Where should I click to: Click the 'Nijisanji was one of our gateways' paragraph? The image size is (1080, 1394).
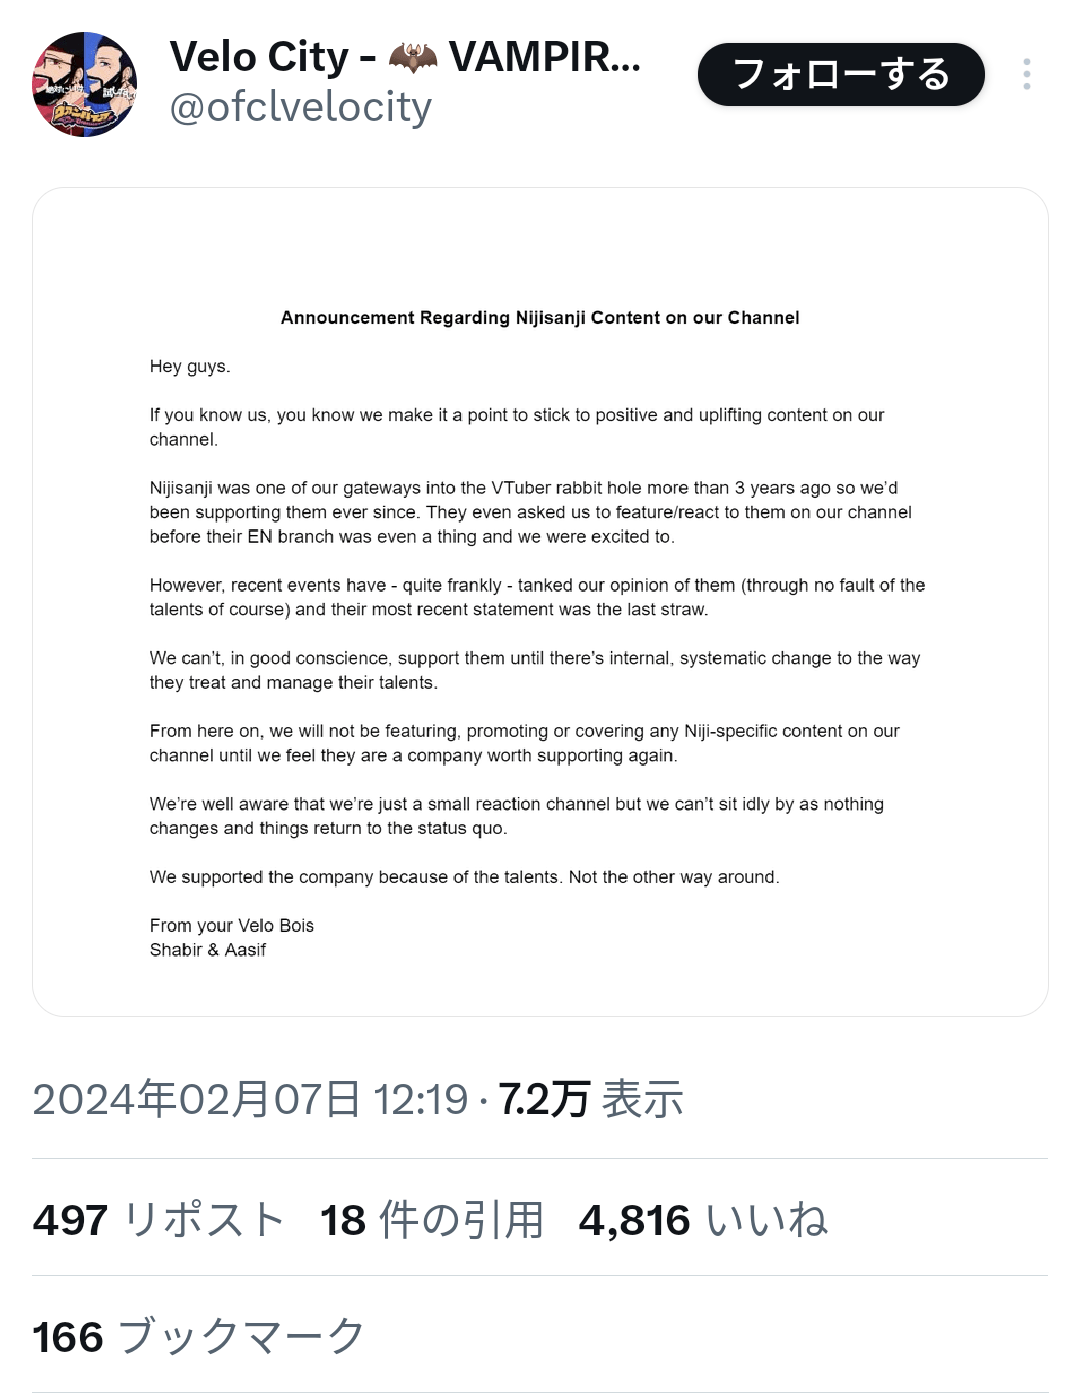(530, 512)
